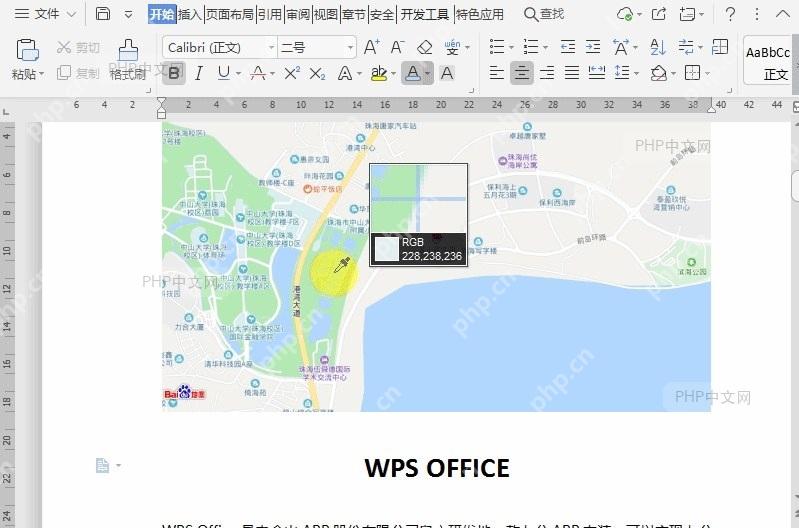
Task: Open help with the question mark icon
Action: [x=730, y=14]
